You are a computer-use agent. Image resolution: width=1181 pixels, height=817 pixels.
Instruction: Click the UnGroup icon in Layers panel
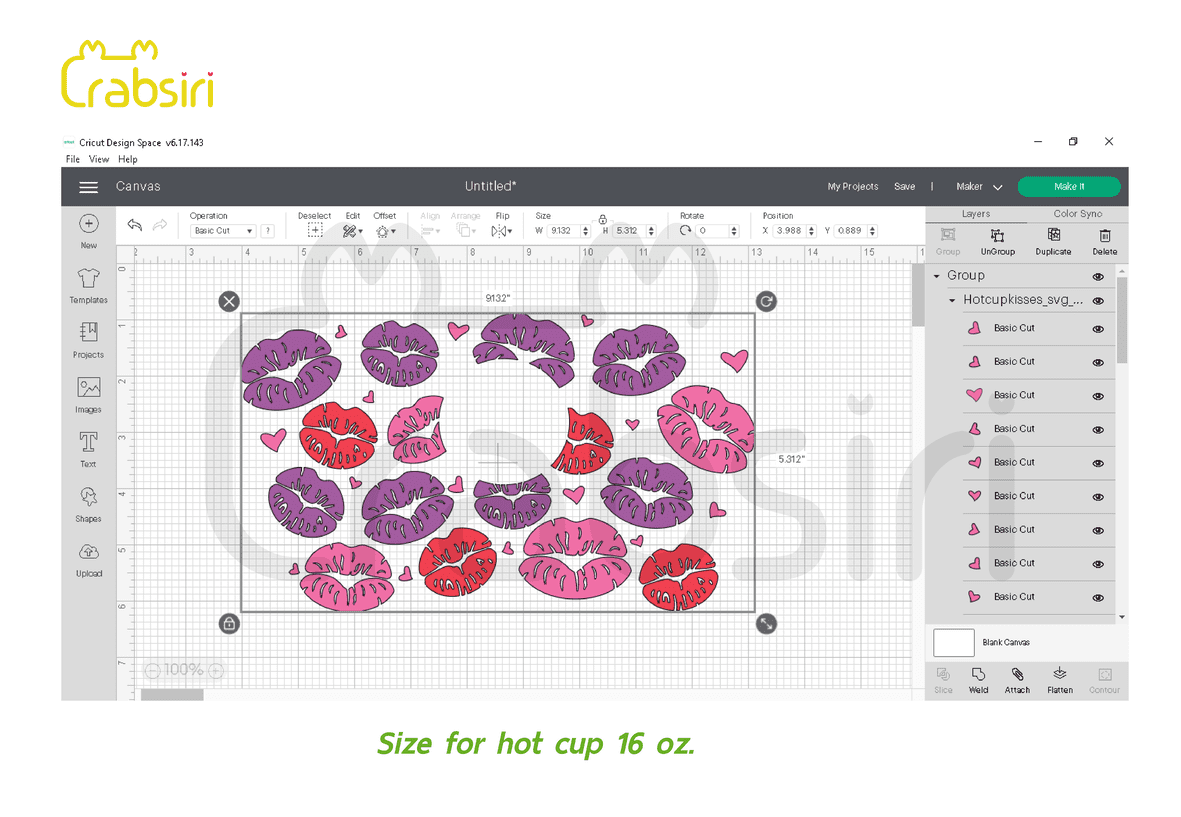tap(997, 242)
